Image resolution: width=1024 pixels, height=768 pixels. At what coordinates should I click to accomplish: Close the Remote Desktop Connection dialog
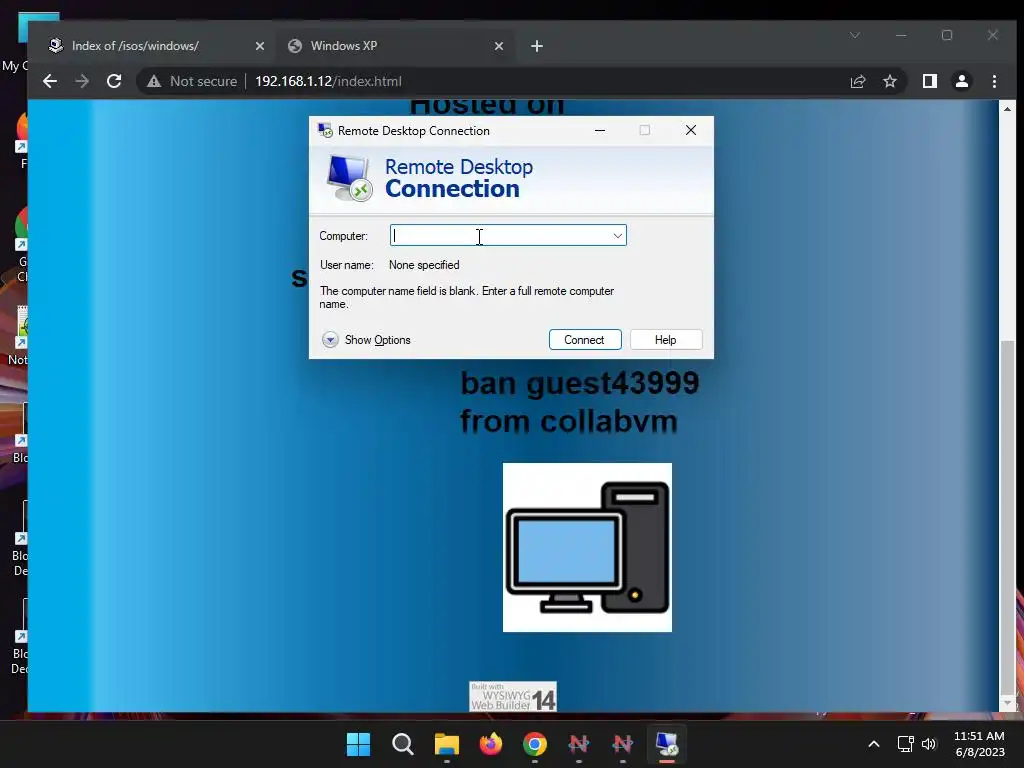click(x=690, y=130)
